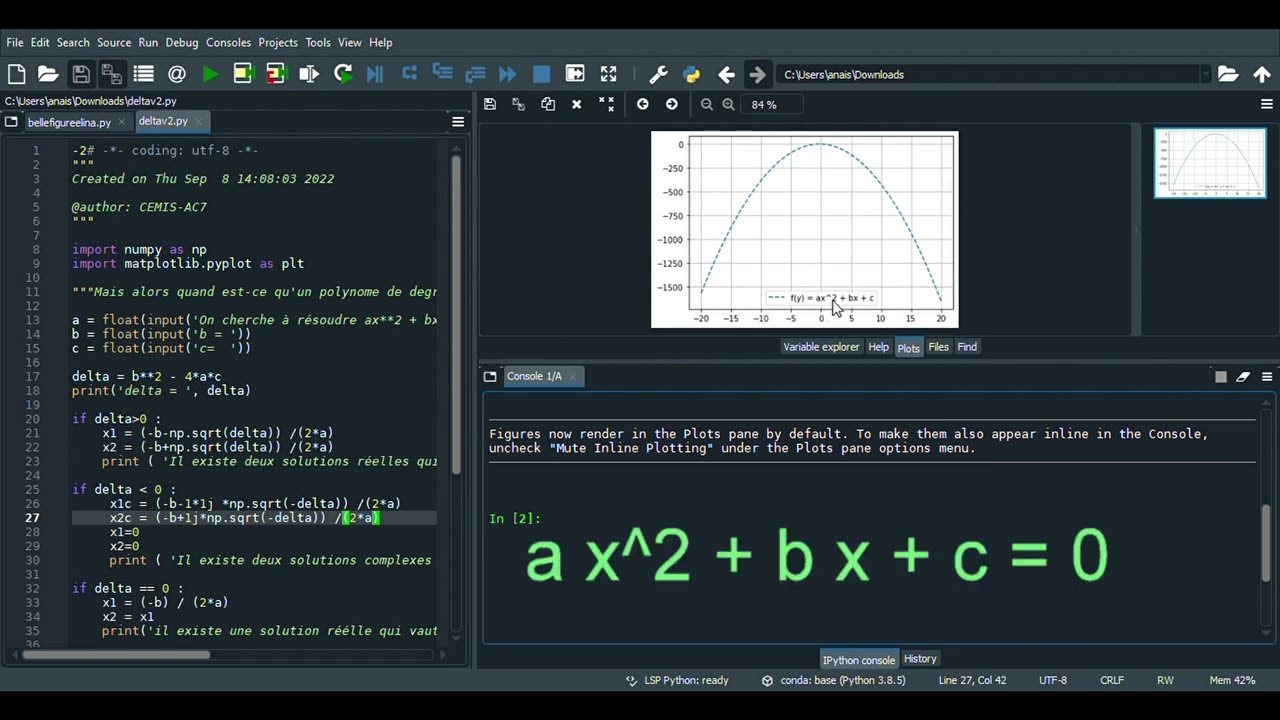Image resolution: width=1280 pixels, height=720 pixels.
Task: Open Edit menu
Action: coord(40,42)
